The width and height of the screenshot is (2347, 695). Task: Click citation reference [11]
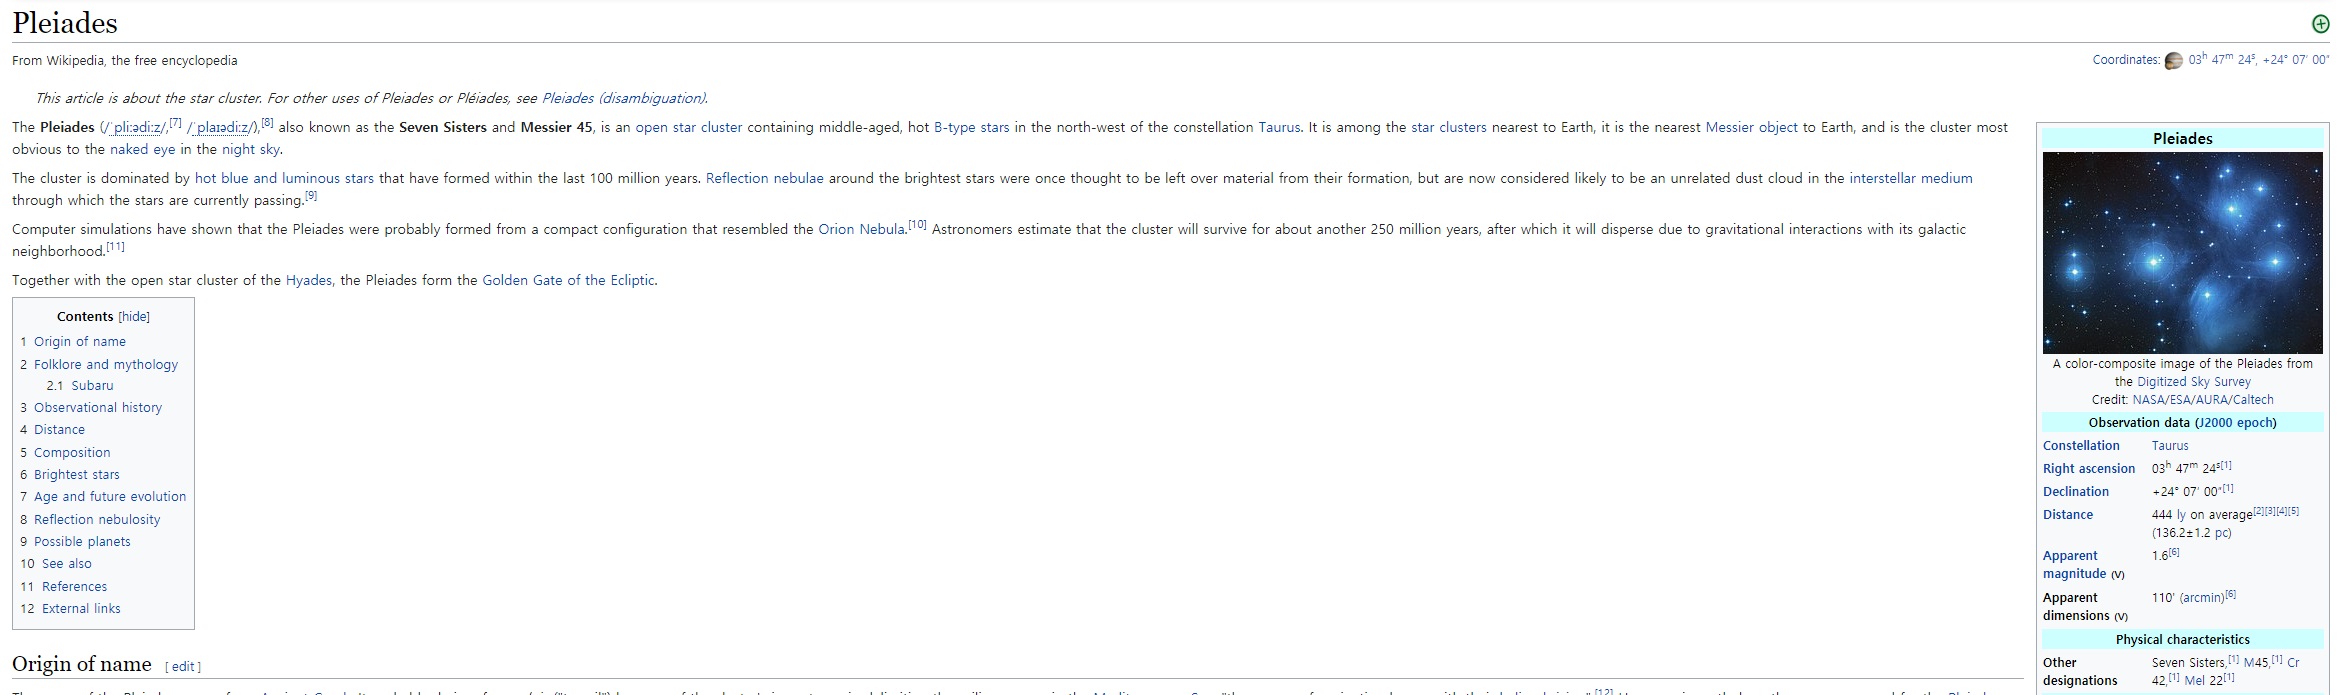click(x=115, y=247)
